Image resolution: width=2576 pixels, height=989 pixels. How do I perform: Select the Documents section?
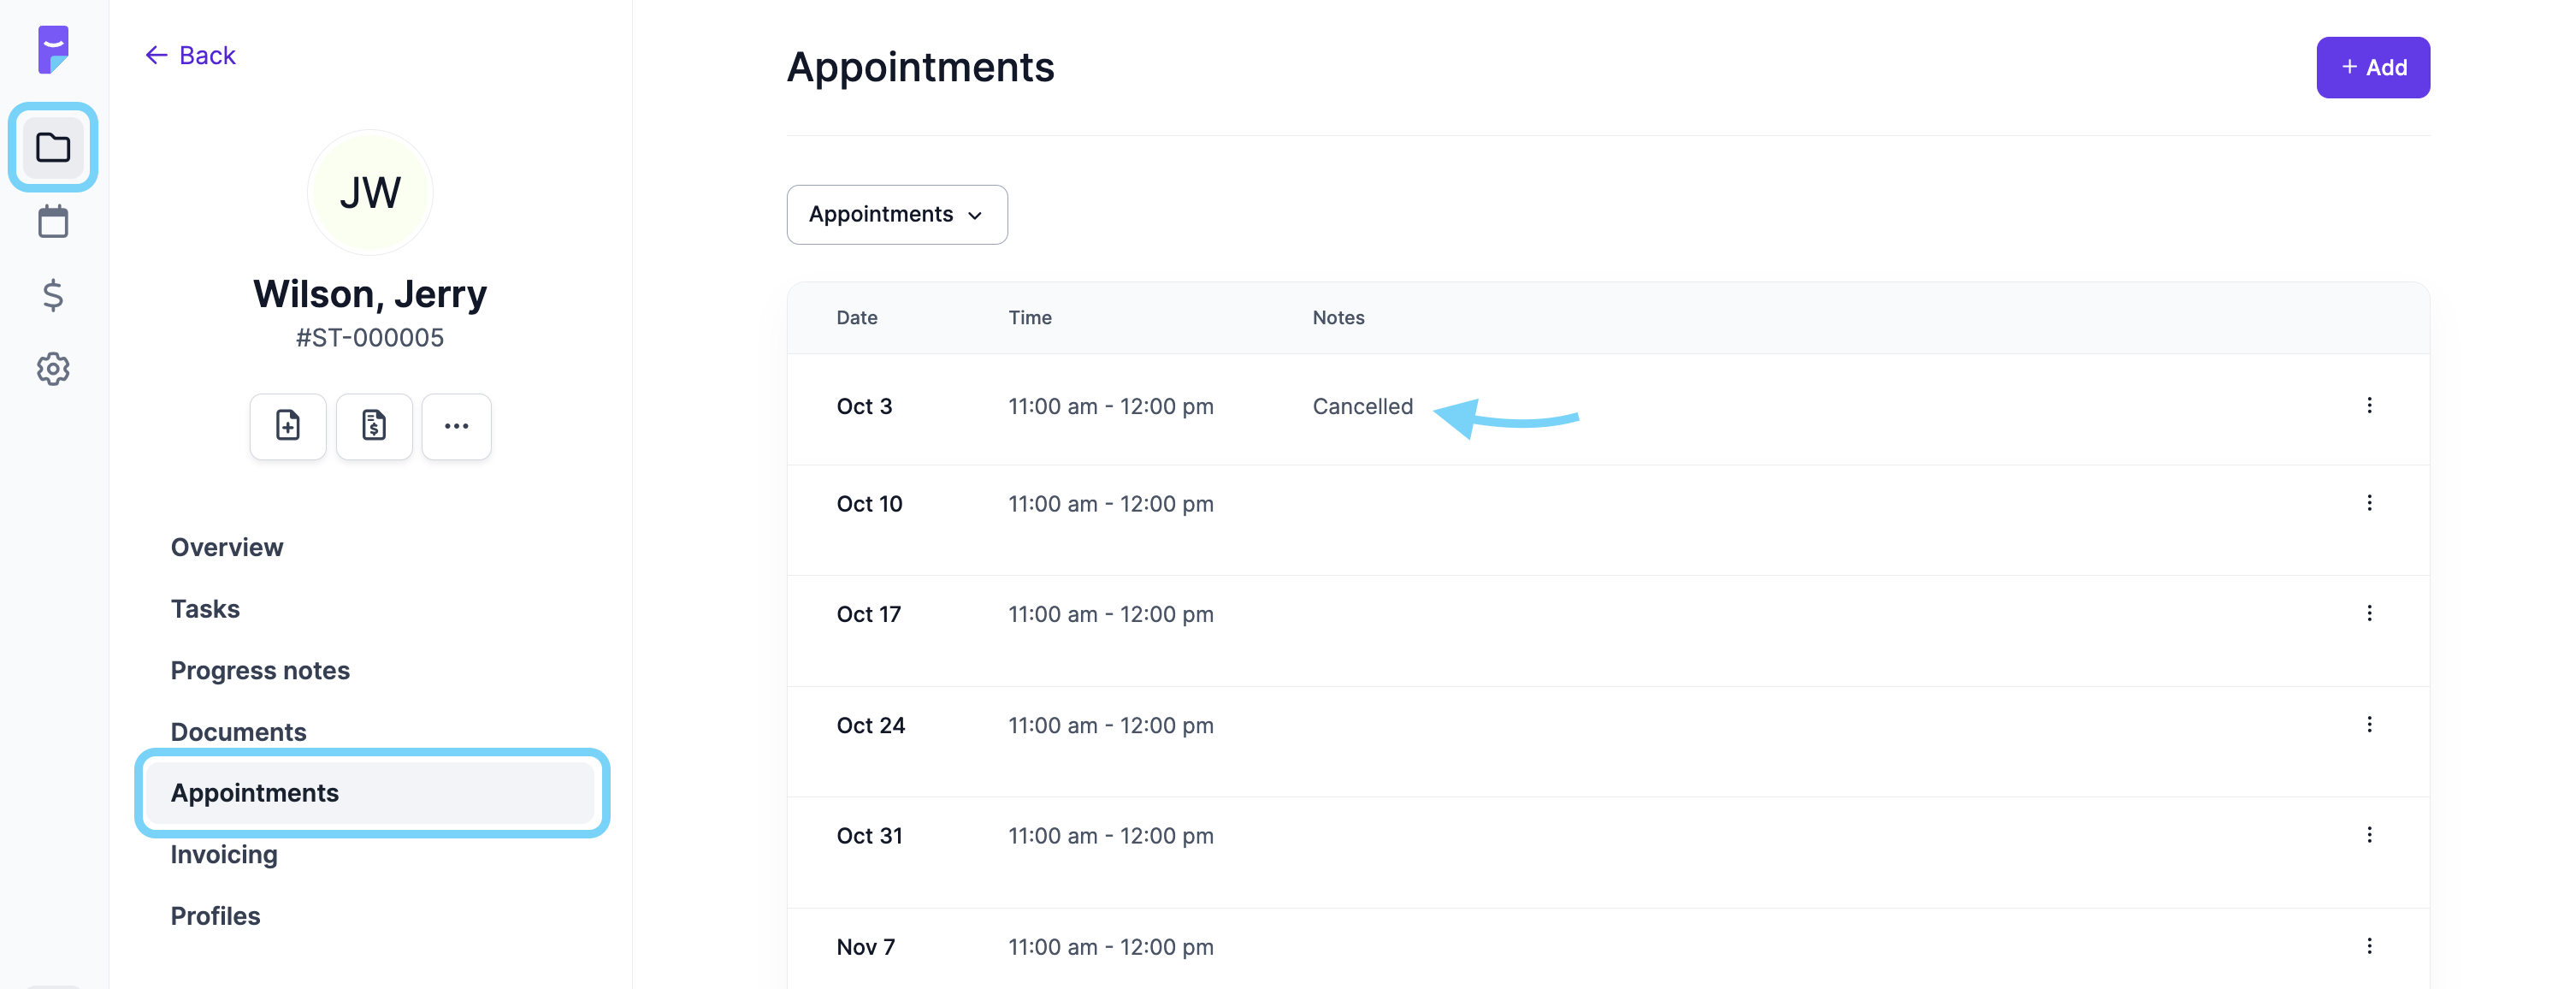tap(238, 731)
